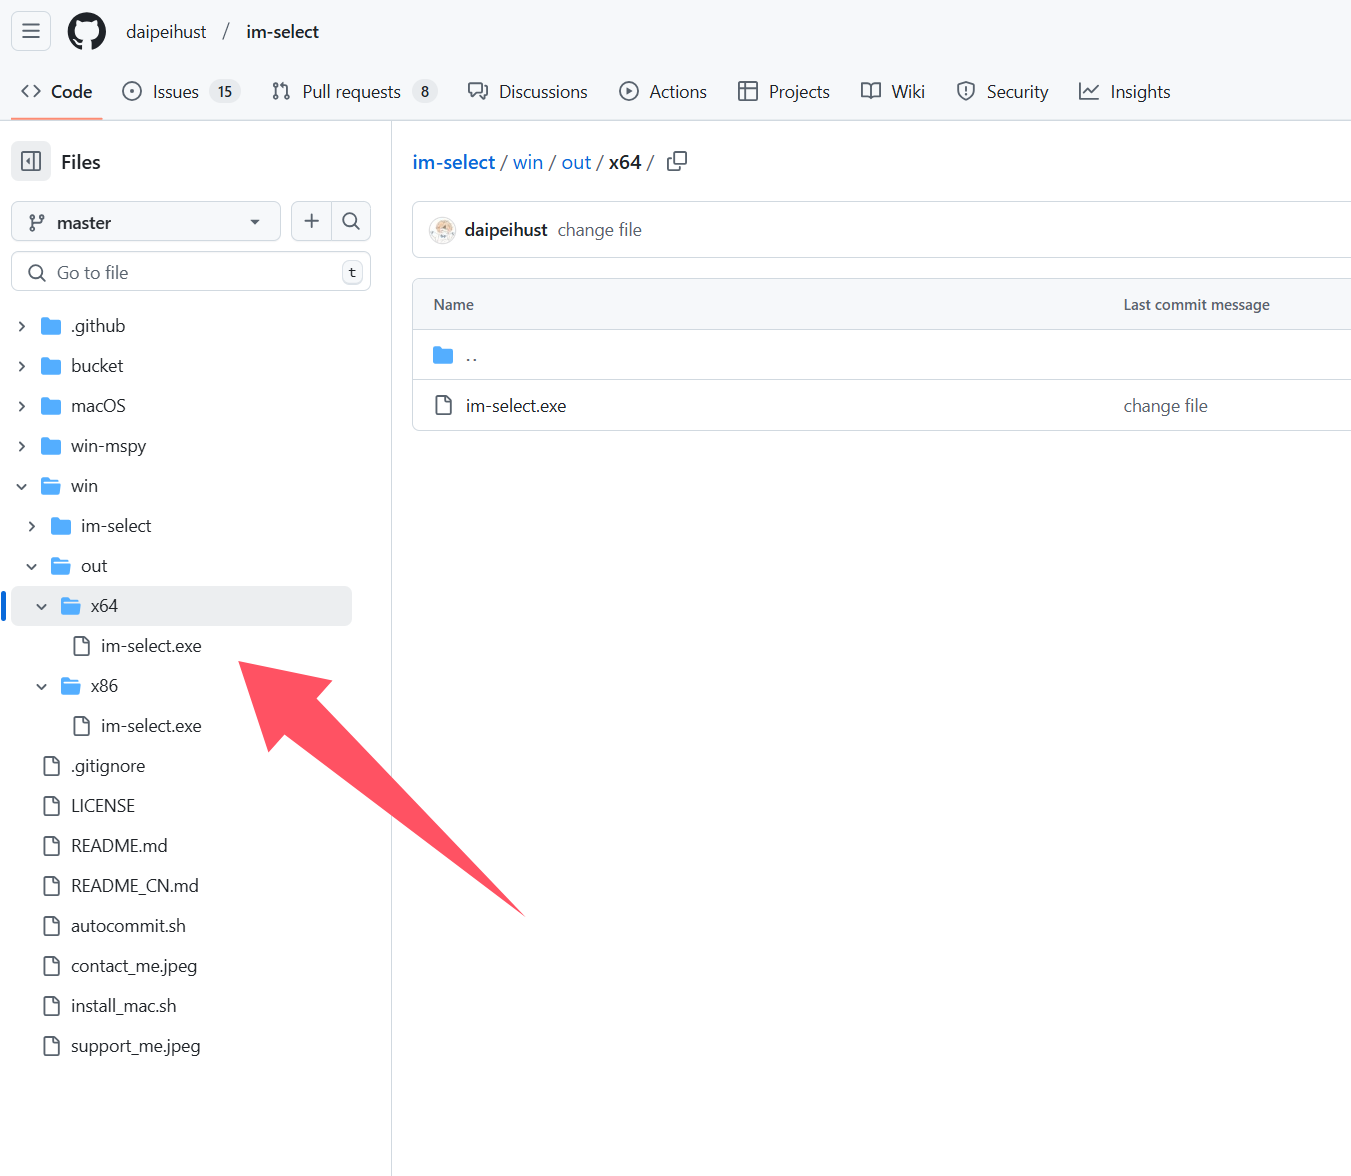Collapse the file tree sidebar icon

(31, 161)
